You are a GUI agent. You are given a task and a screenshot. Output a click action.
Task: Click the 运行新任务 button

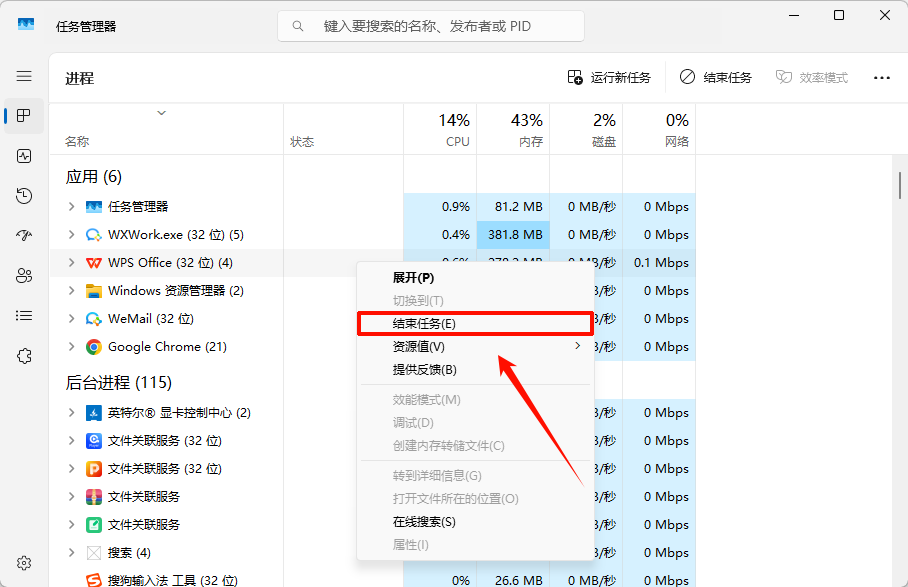pos(611,76)
